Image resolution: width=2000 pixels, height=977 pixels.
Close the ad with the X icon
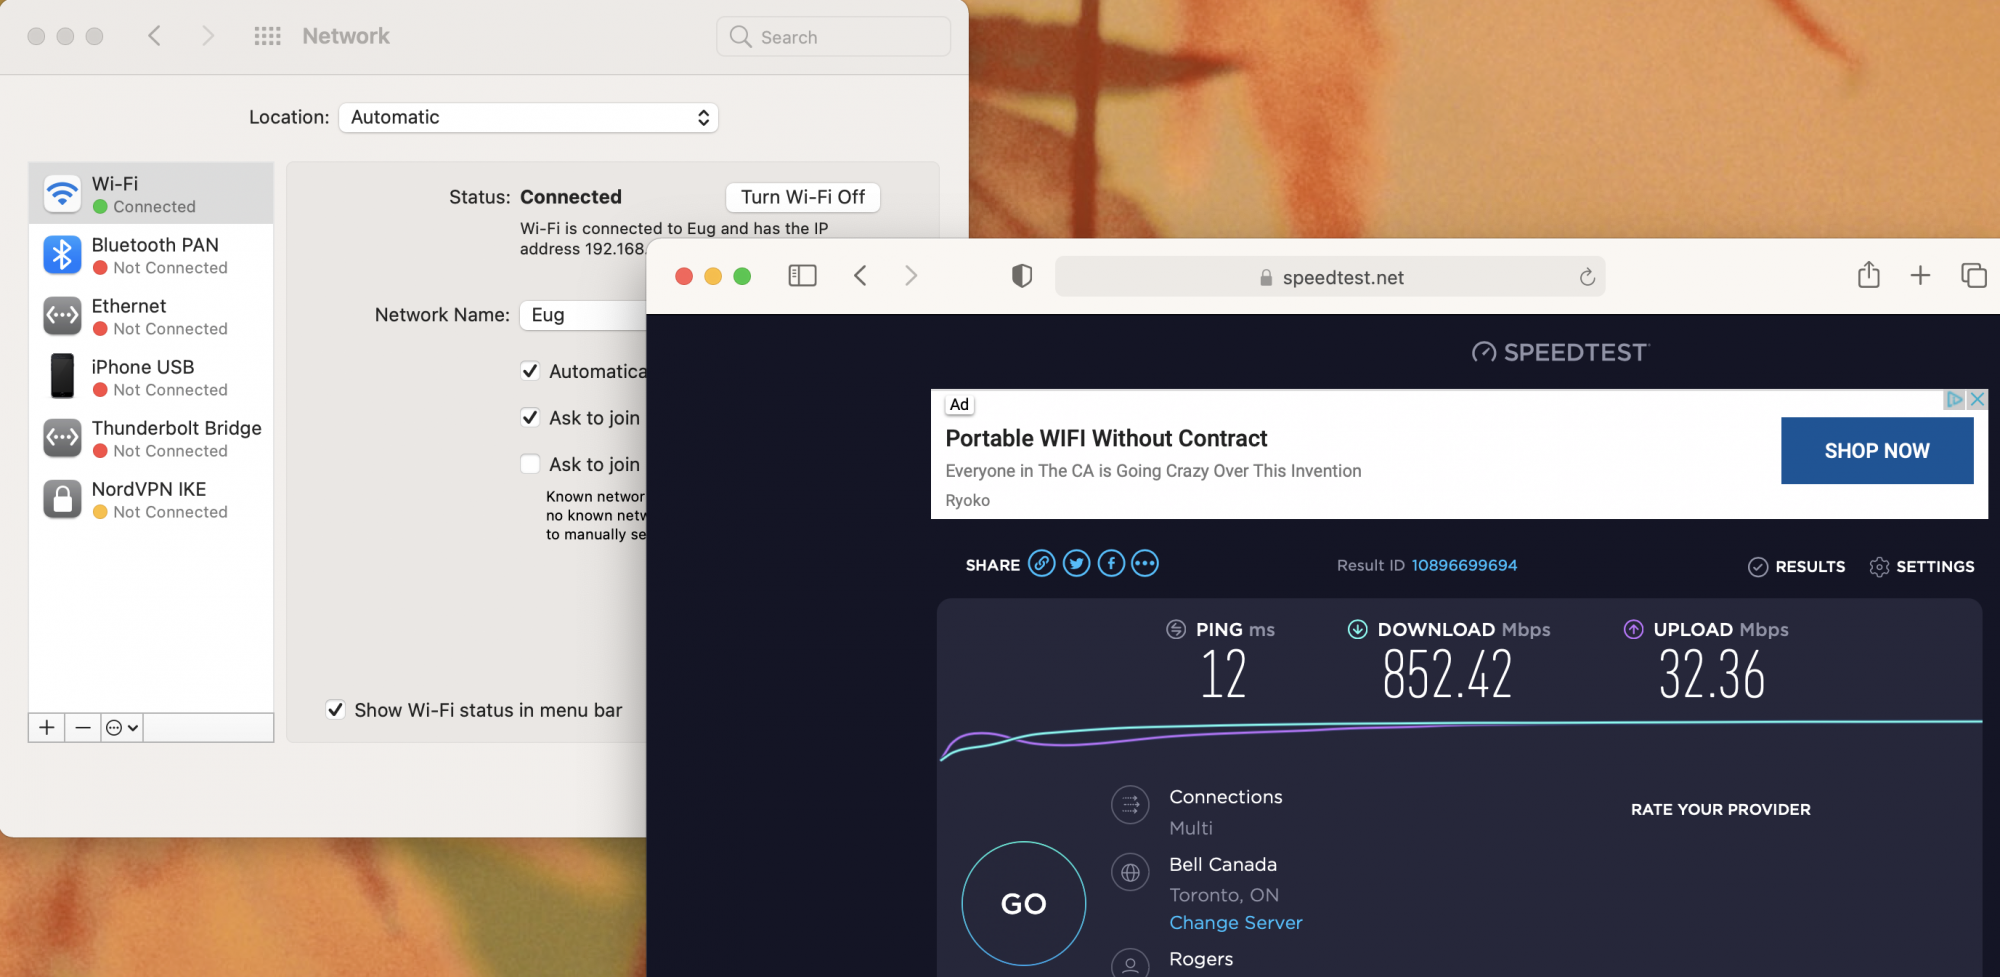pos(1977,399)
